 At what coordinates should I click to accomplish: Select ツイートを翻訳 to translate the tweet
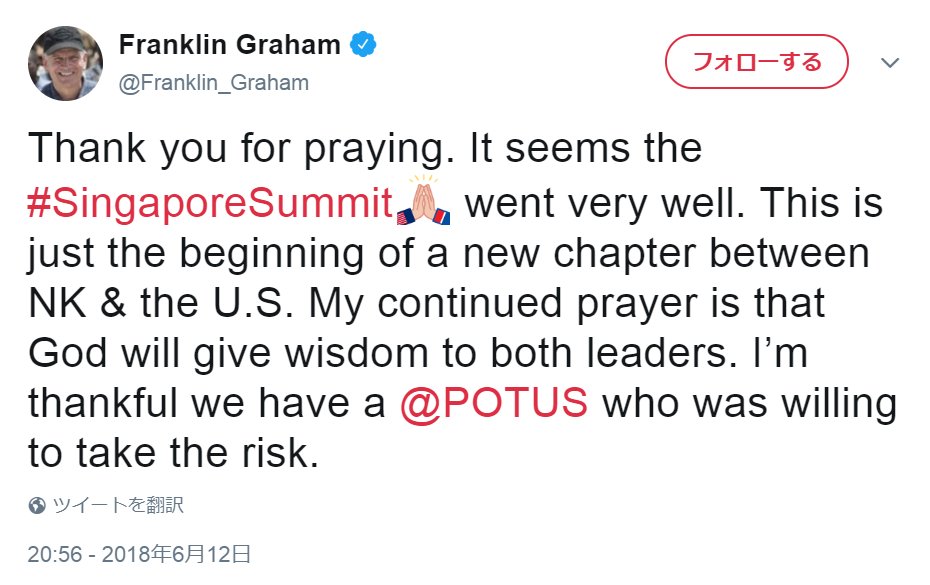(x=119, y=505)
